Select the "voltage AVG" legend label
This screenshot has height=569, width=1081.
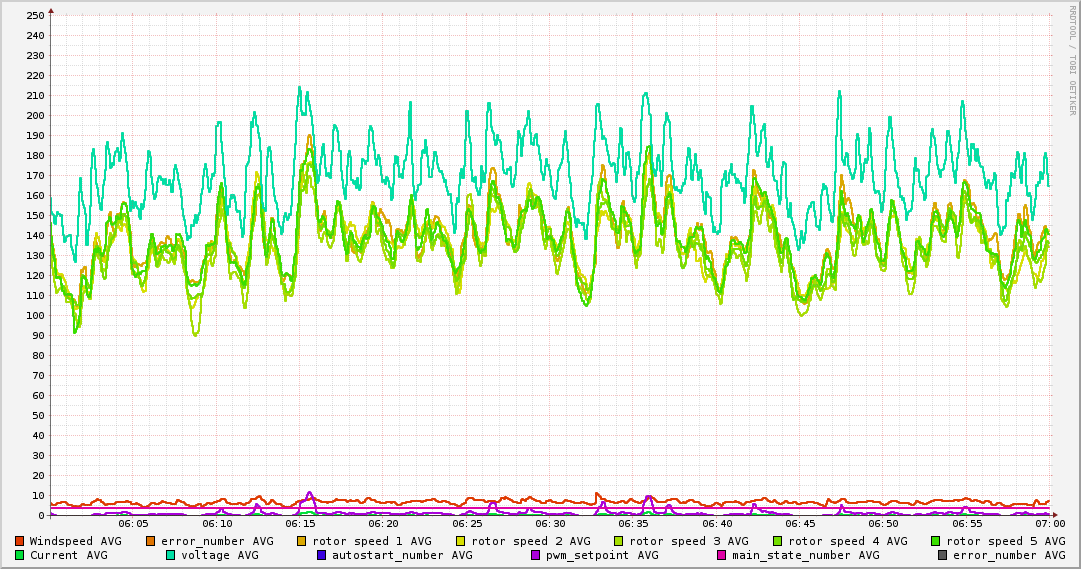coord(220,555)
